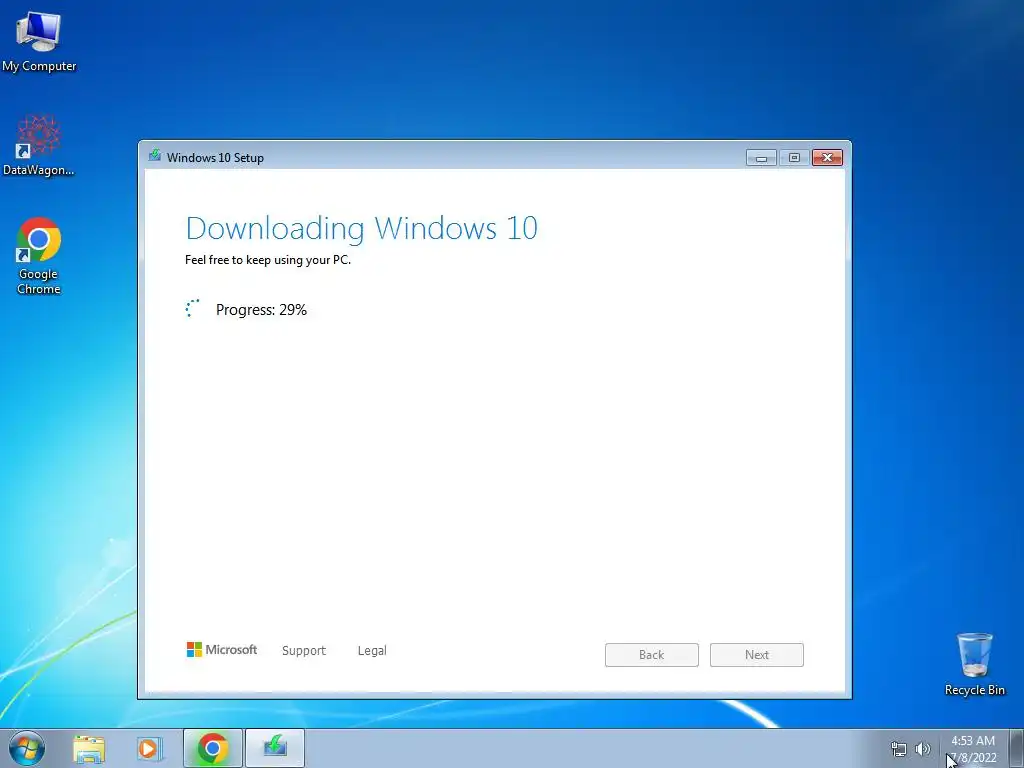Open the Windows Start menu orb
Image resolution: width=1024 pixels, height=768 pixels.
[27, 748]
